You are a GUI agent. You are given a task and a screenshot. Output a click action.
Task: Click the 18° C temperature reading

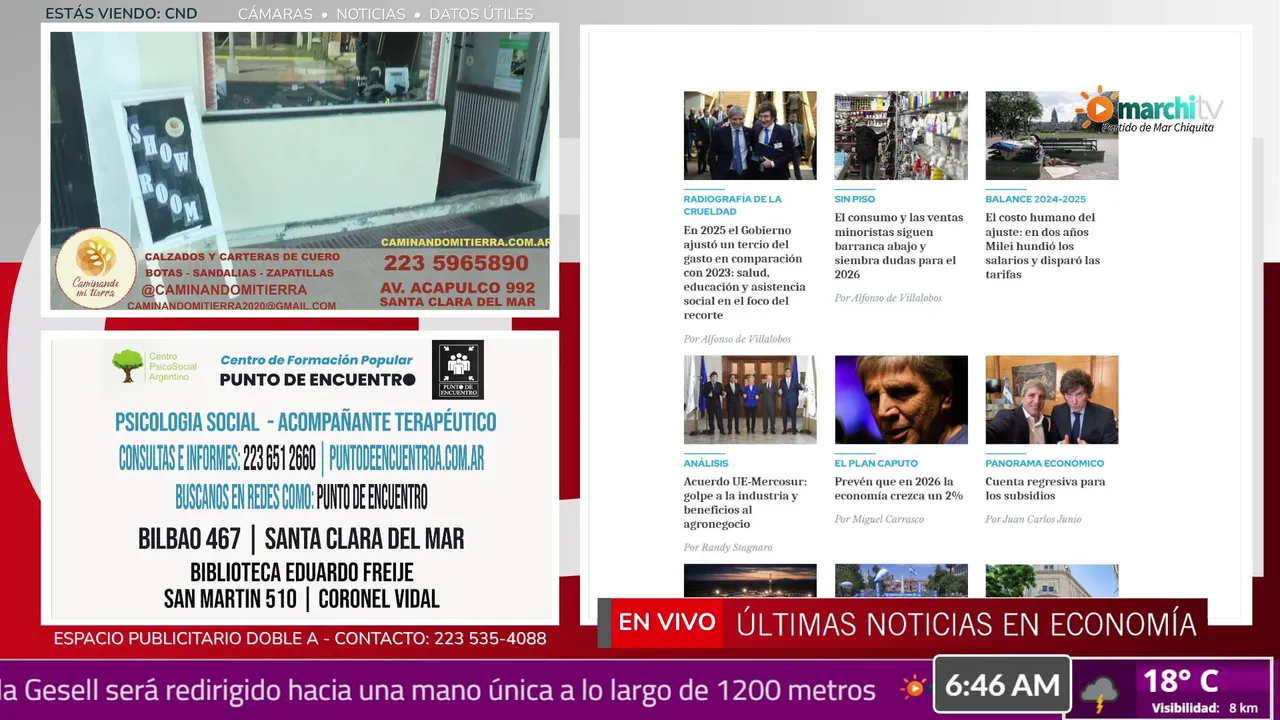coord(1180,681)
